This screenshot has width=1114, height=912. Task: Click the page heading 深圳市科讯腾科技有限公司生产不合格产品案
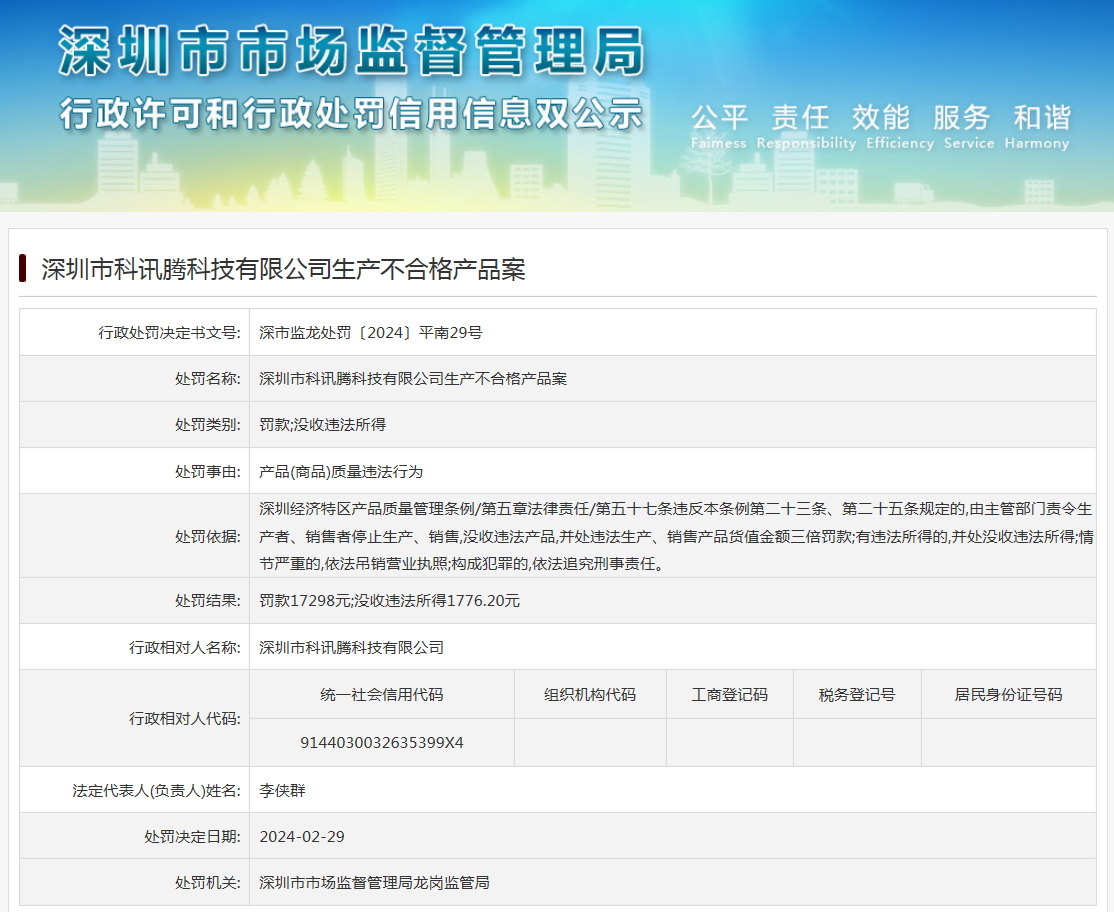coord(283,269)
